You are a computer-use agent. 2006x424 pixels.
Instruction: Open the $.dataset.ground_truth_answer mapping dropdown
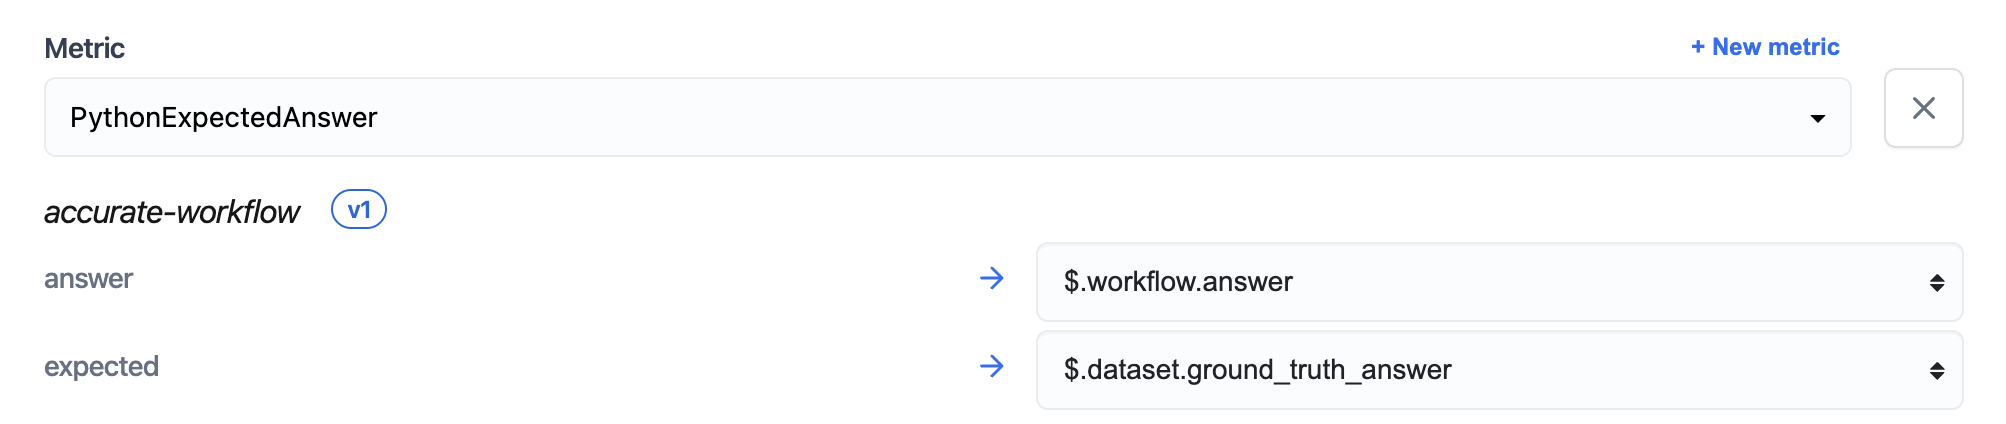pyautogui.click(x=1498, y=370)
